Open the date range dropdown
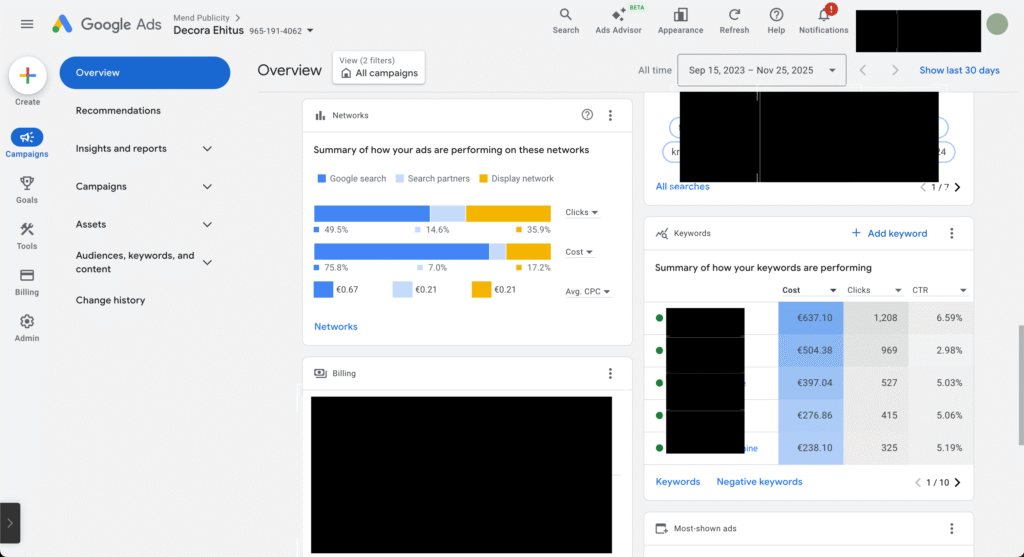1024x557 pixels. [x=761, y=70]
